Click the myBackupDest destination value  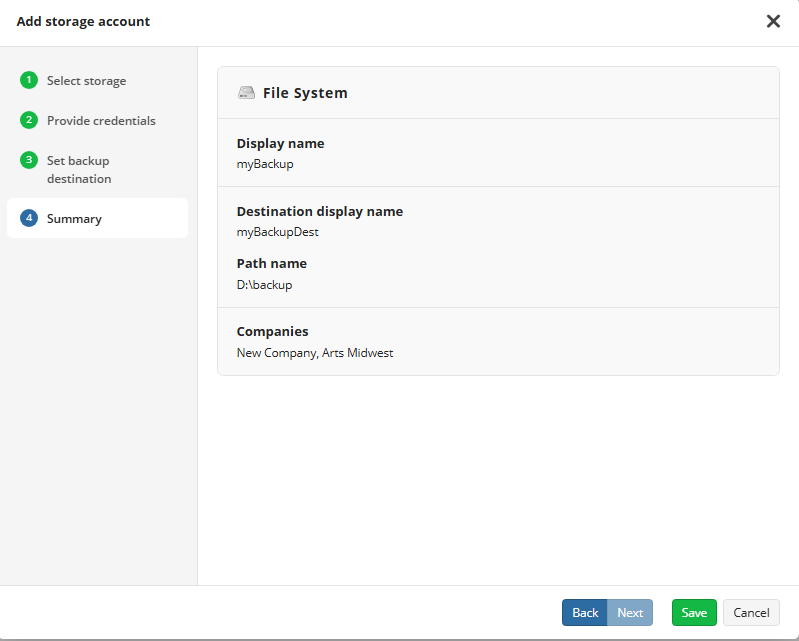(278, 232)
